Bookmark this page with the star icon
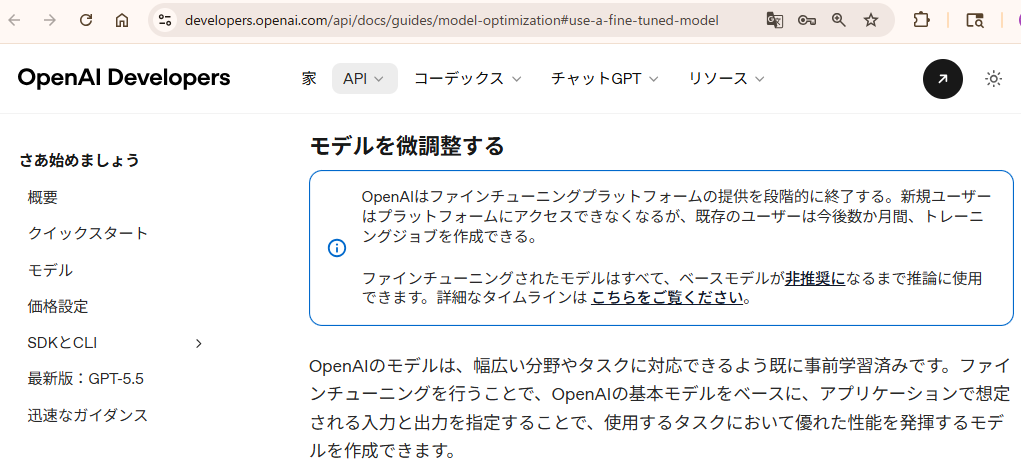 pyautogui.click(x=871, y=20)
